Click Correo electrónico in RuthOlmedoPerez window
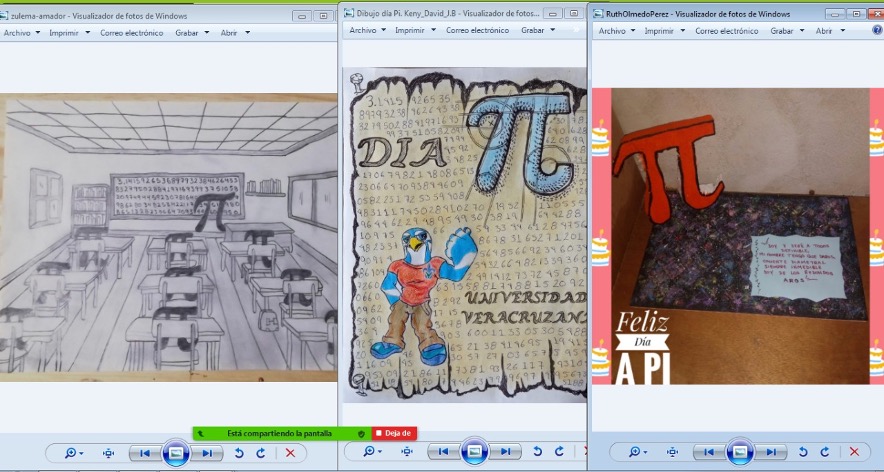This screenshot has width=884, height=472. [726, 31]
